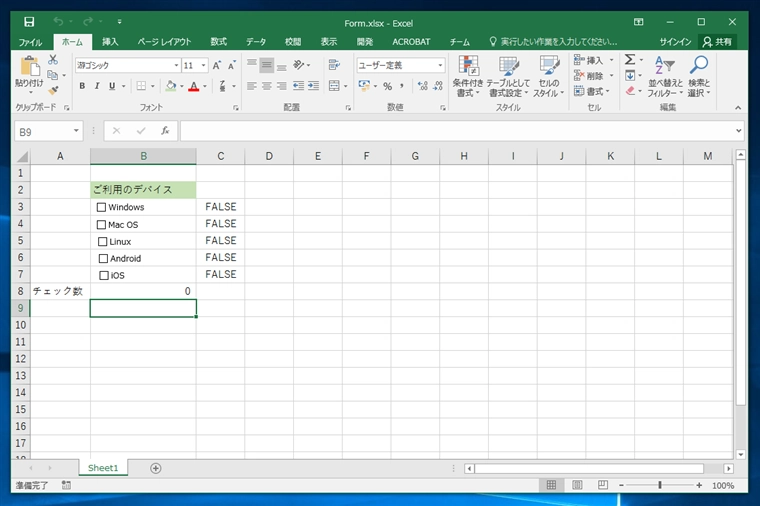760x506 pixels.
Task: Click the Undo arrow in quick access toolbar
Action: [58, 21]
